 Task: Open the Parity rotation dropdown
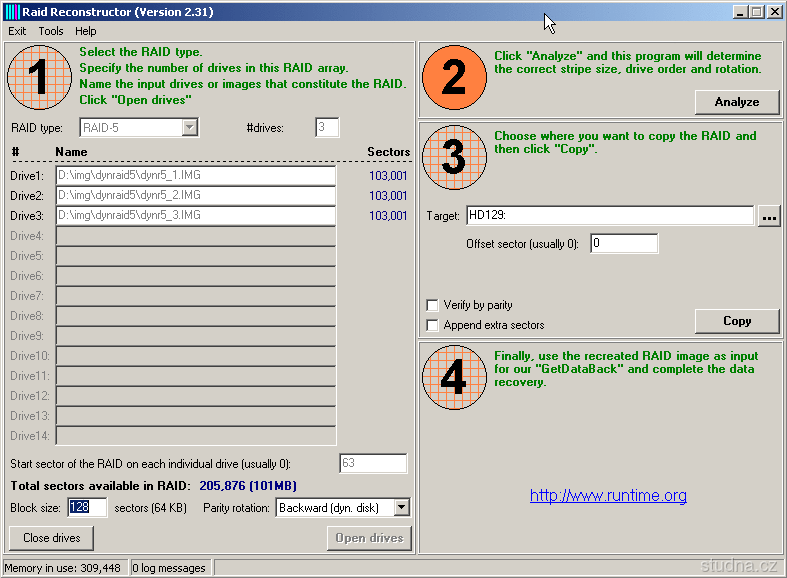coord(402,508)
